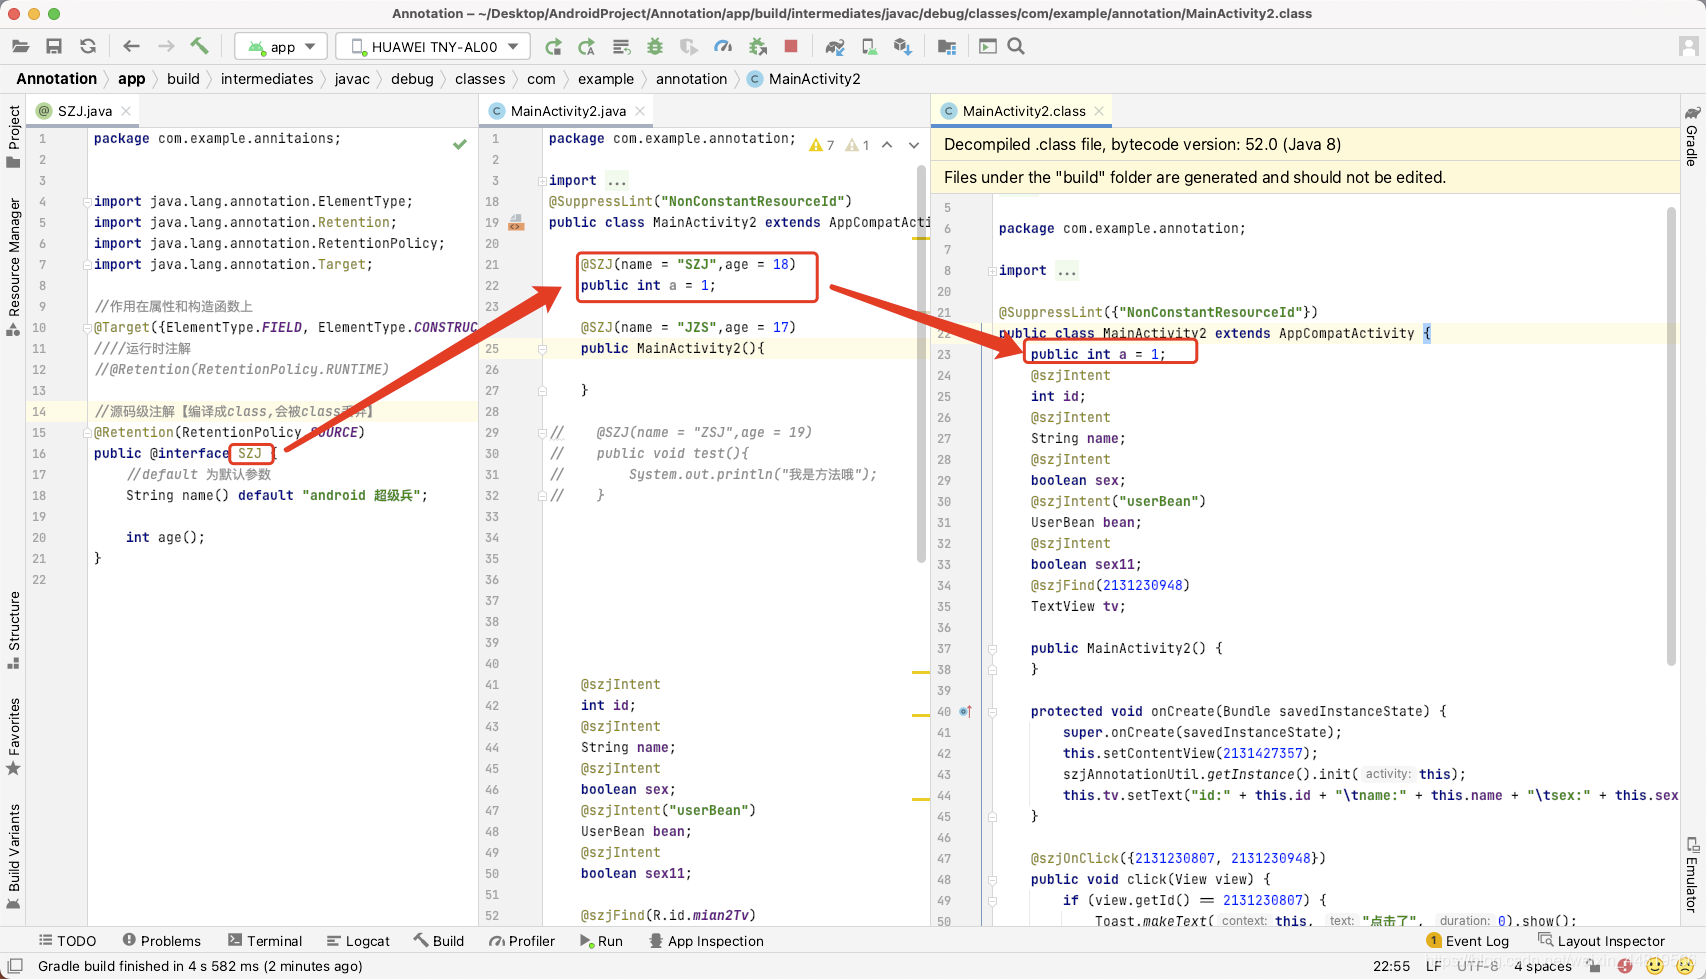This screenshot has height=979, width=1706.
Task: Click the red Stop button in the toolbar
Action: pyautogui.click(x=791, y=46)
